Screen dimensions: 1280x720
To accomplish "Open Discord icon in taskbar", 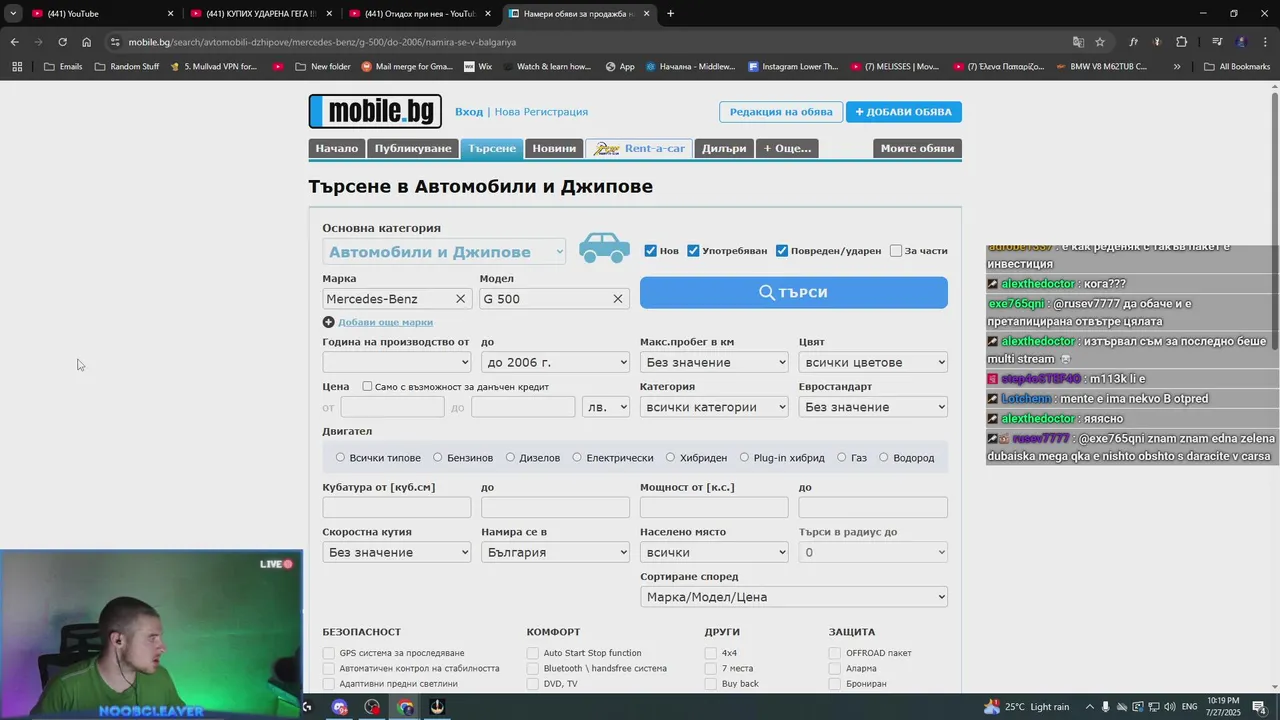I will [x=340, y=707].
